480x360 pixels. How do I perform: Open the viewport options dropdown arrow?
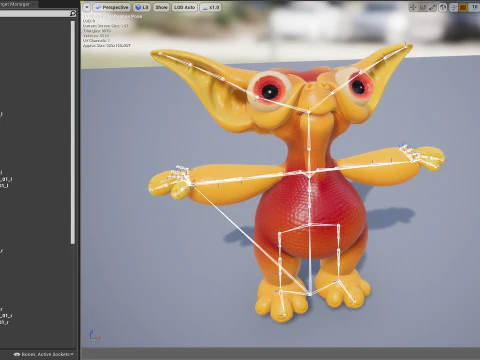click(86, 7)
